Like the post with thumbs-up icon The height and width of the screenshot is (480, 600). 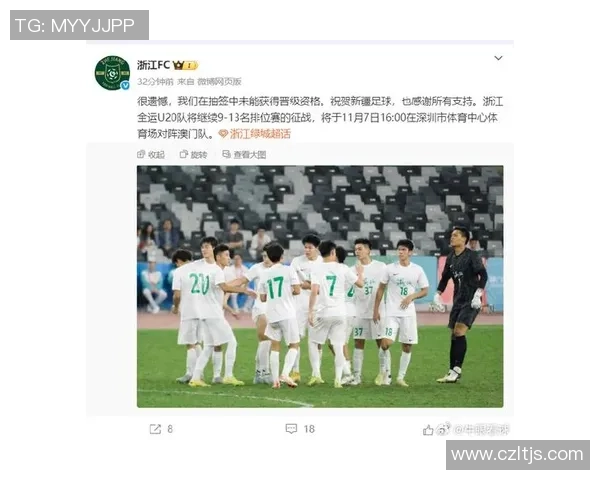(428, 430)
